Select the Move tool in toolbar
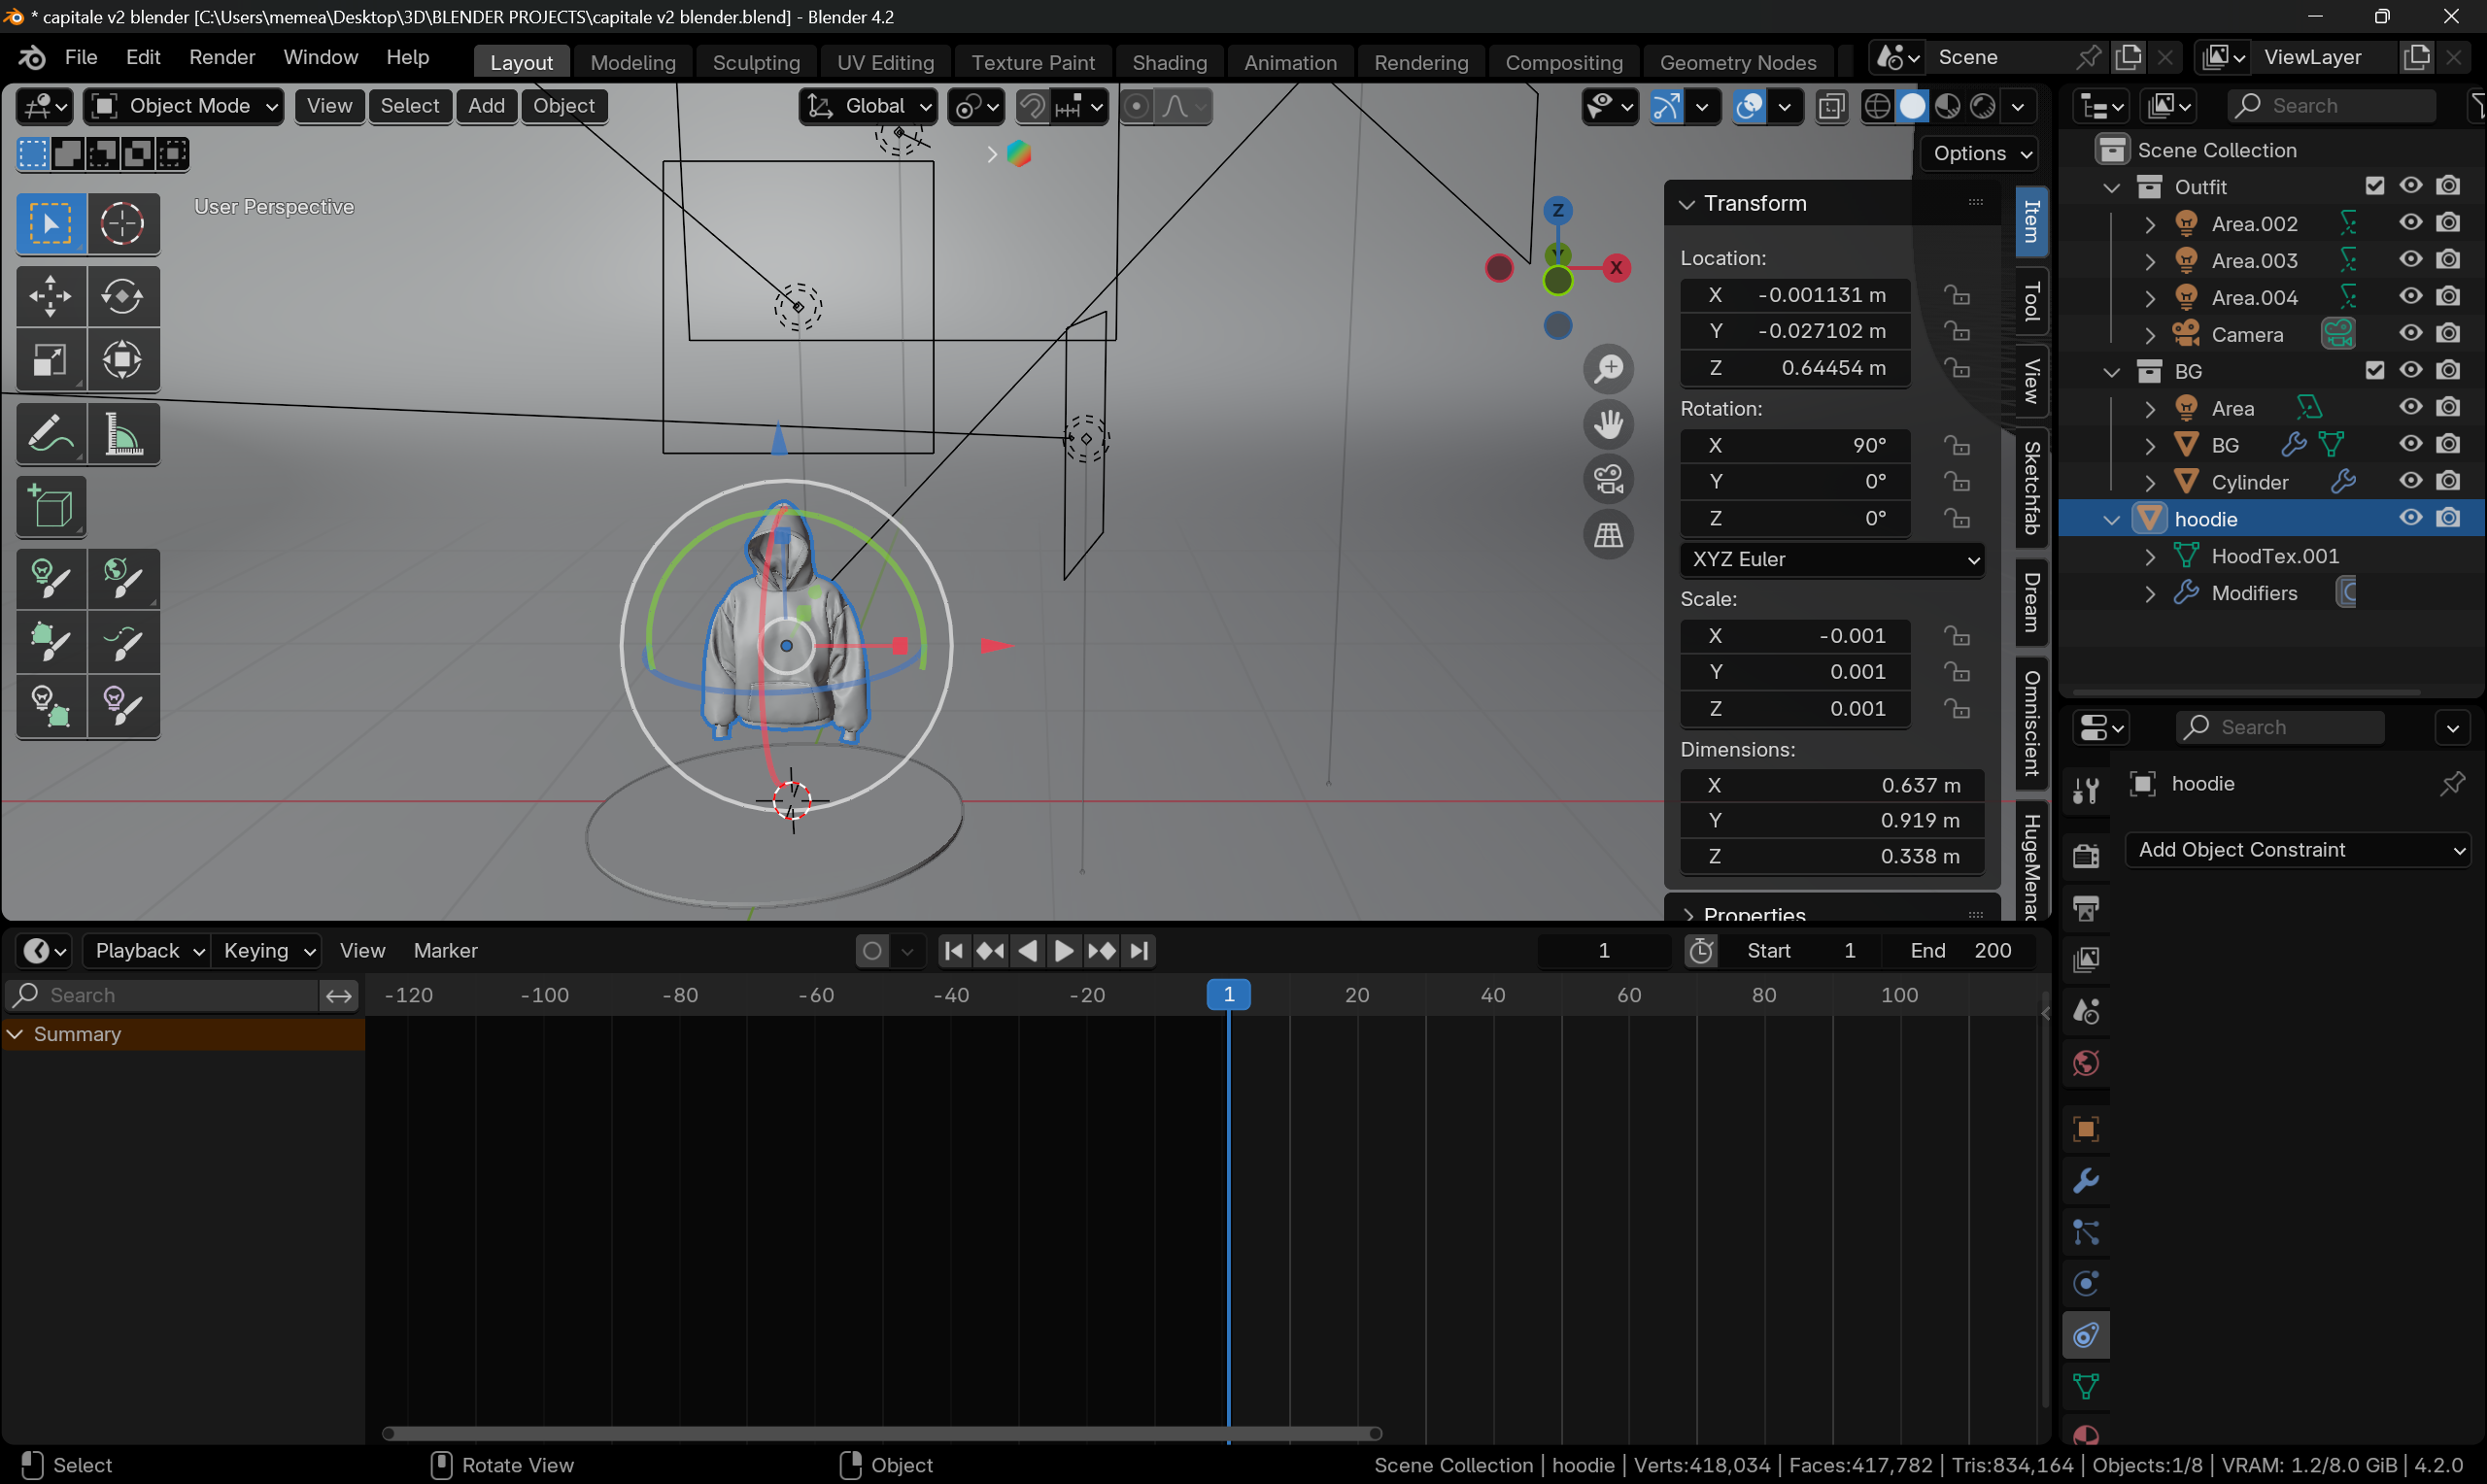2487x1484 pixels. pyautogui.click(x=50, y=296)
